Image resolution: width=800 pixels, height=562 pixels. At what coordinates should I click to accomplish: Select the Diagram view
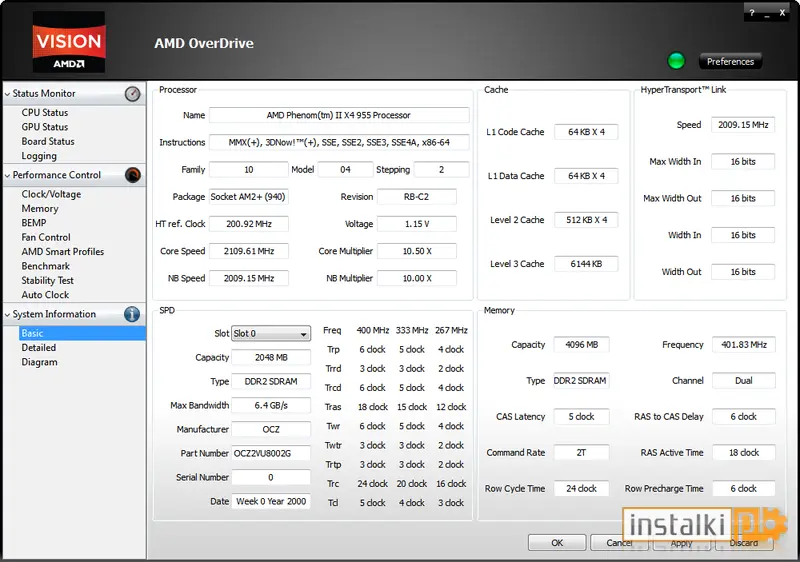(x=39, y=362)
